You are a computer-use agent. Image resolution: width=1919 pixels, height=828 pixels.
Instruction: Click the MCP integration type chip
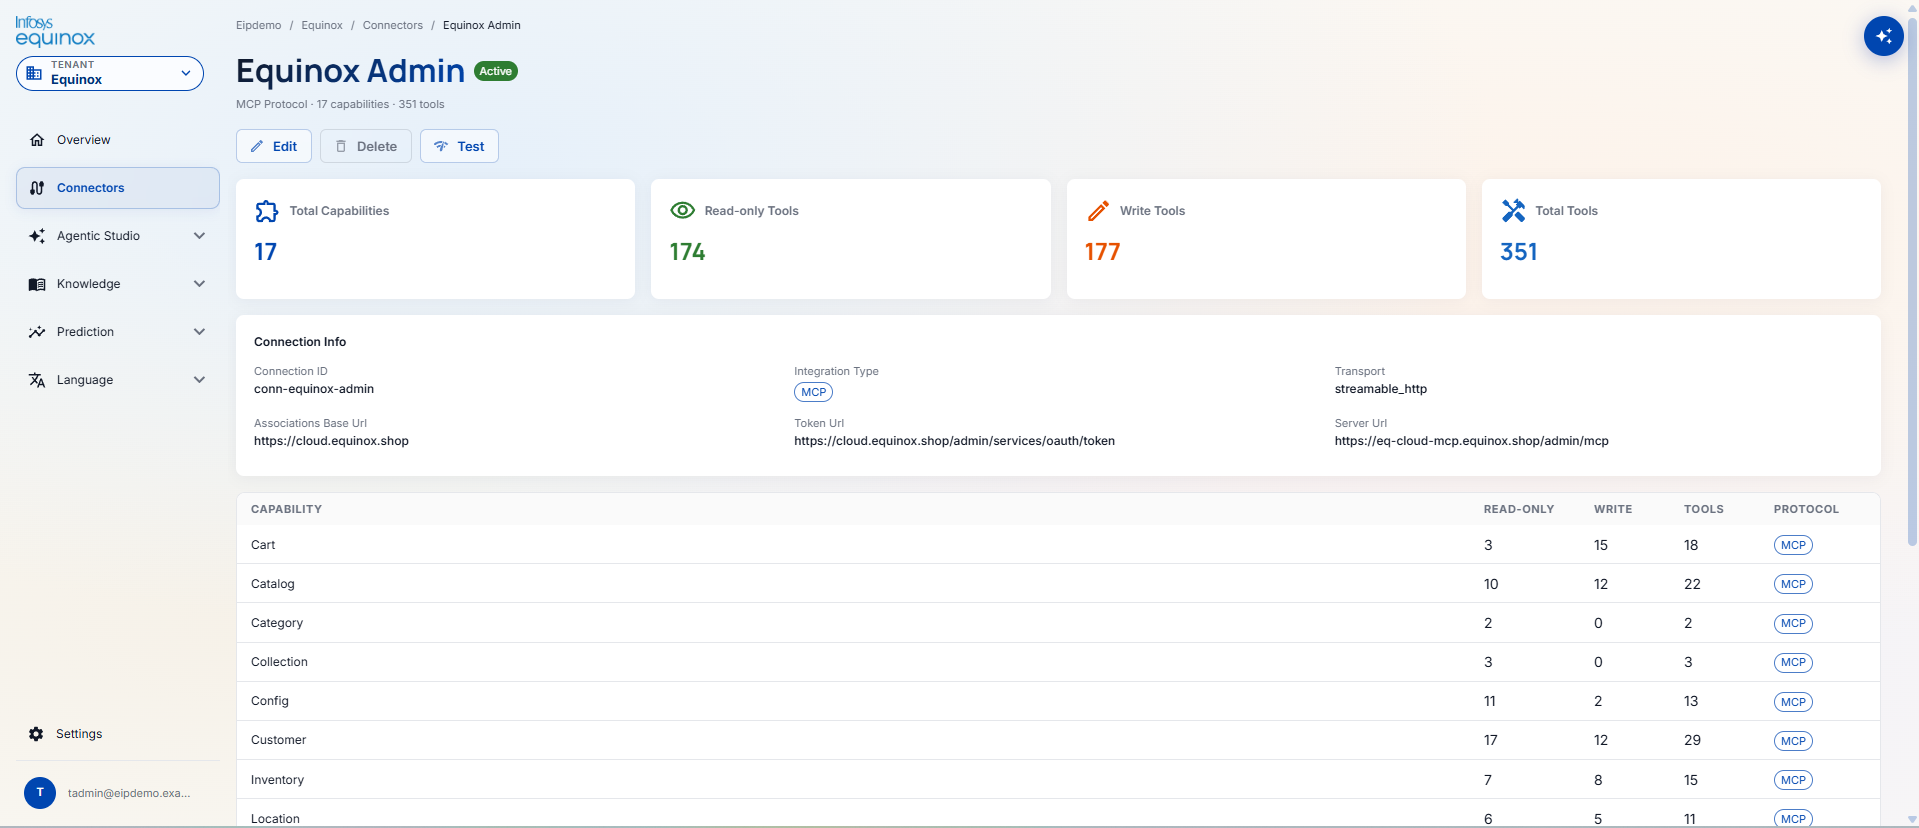[x=814, y=392]
